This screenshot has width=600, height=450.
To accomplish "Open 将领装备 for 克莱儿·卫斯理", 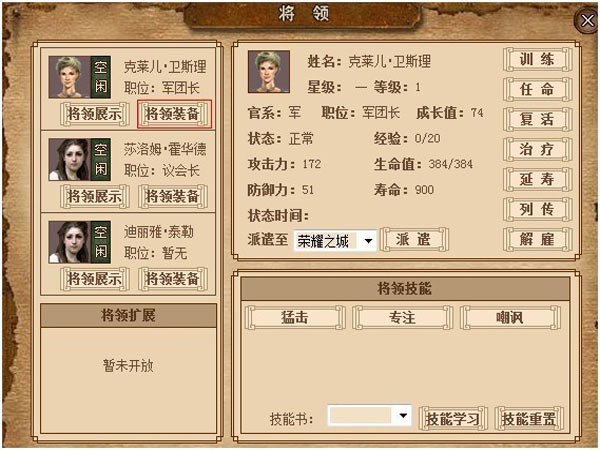I will (x=174, y=114).
